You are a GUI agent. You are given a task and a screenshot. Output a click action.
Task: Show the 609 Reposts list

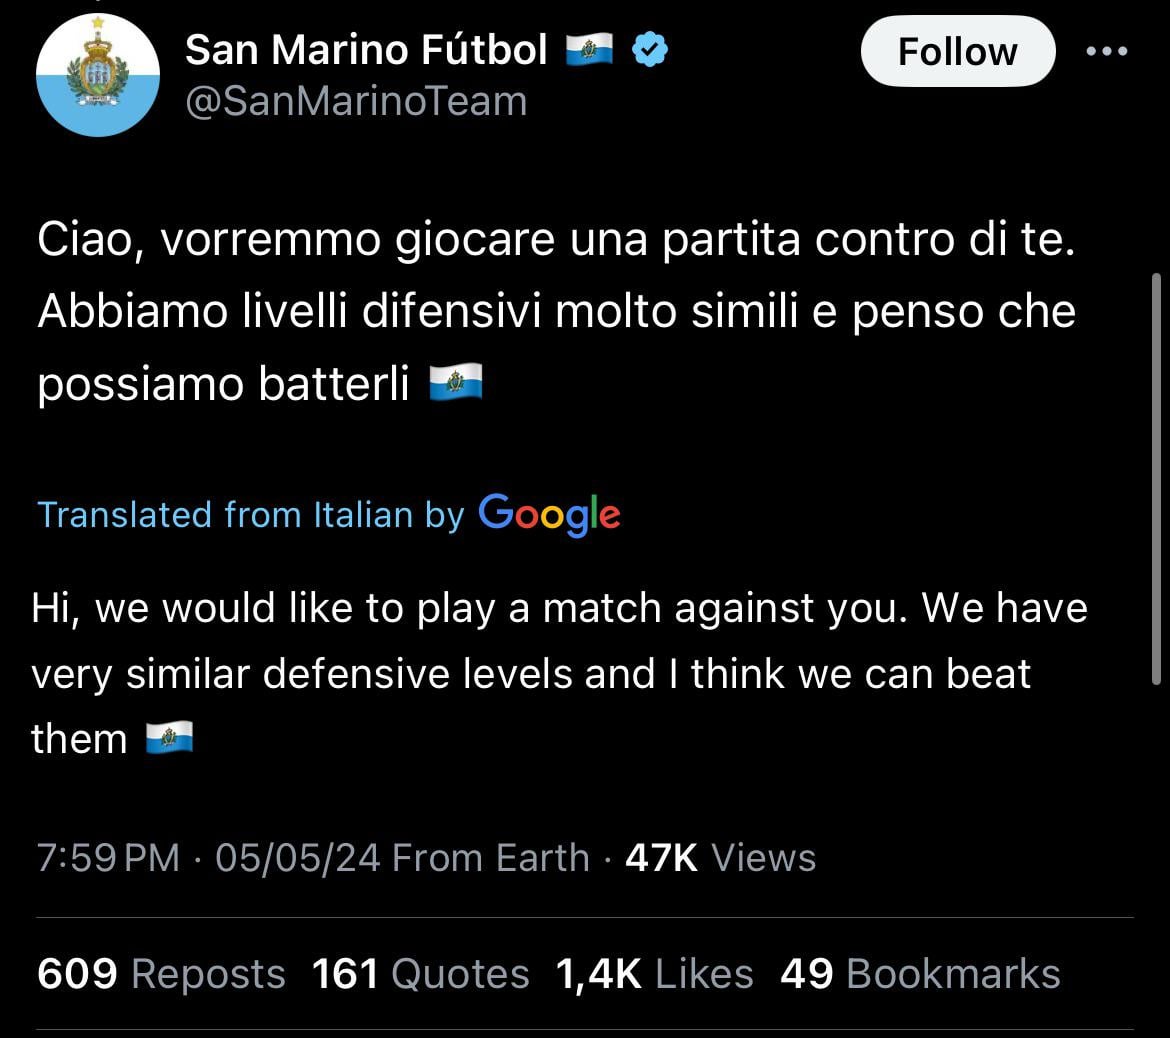click(161, 974)
